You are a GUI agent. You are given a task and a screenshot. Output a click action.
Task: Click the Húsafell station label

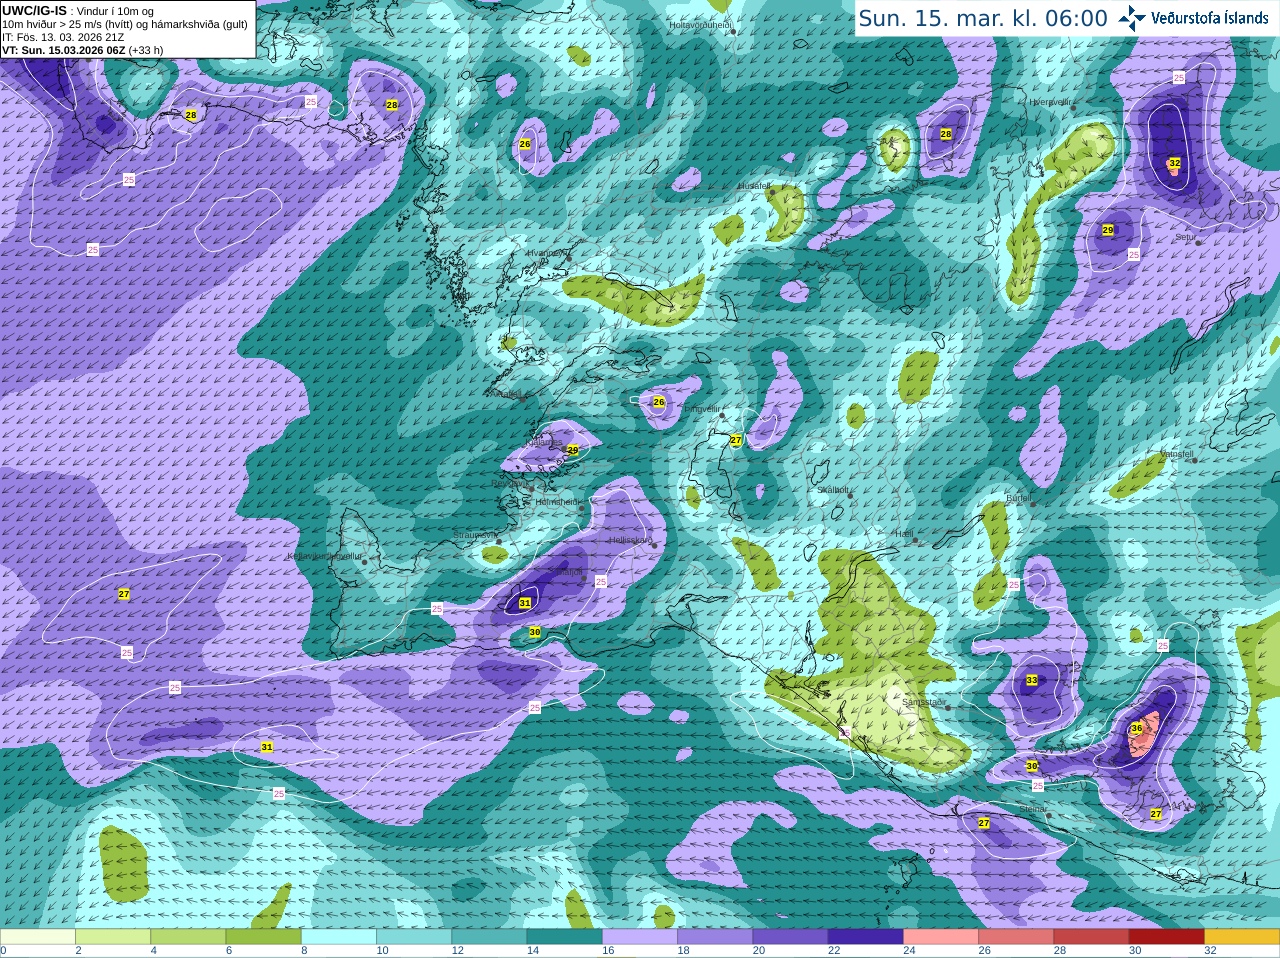755,186
